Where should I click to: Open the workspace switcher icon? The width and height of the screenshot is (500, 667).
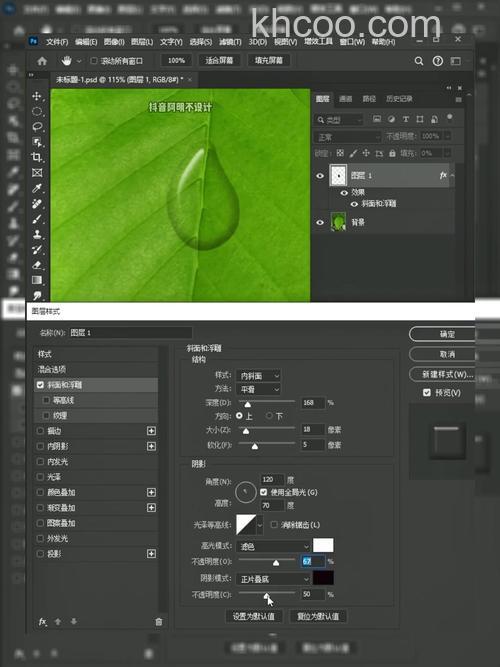[x=456, y=61]
